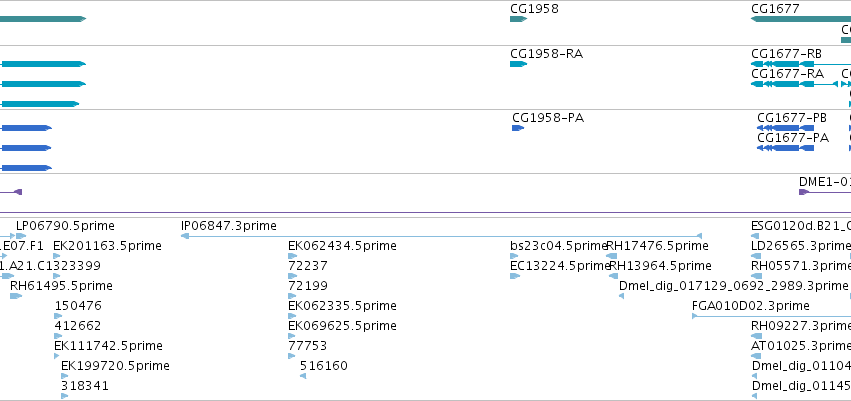Select CG1677-RB transcript feature
The width and height of the screenshot is (851, 401).
(x=801, y=64)
